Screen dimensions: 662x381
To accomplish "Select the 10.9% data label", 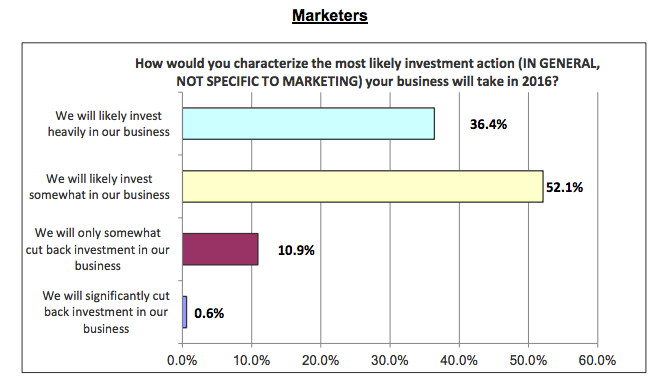I will 296,250.
